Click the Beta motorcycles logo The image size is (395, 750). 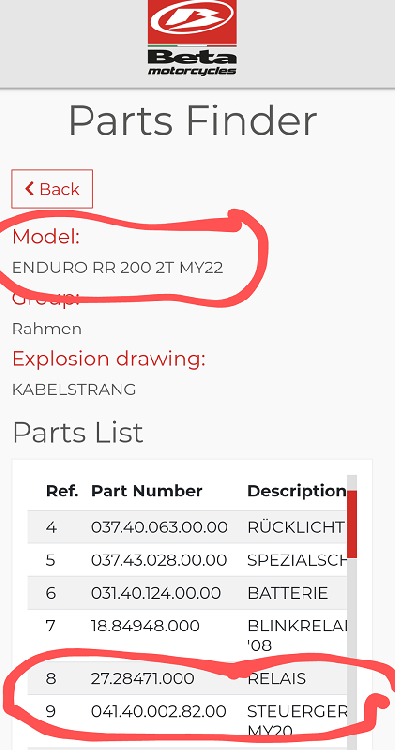[192, 38]
